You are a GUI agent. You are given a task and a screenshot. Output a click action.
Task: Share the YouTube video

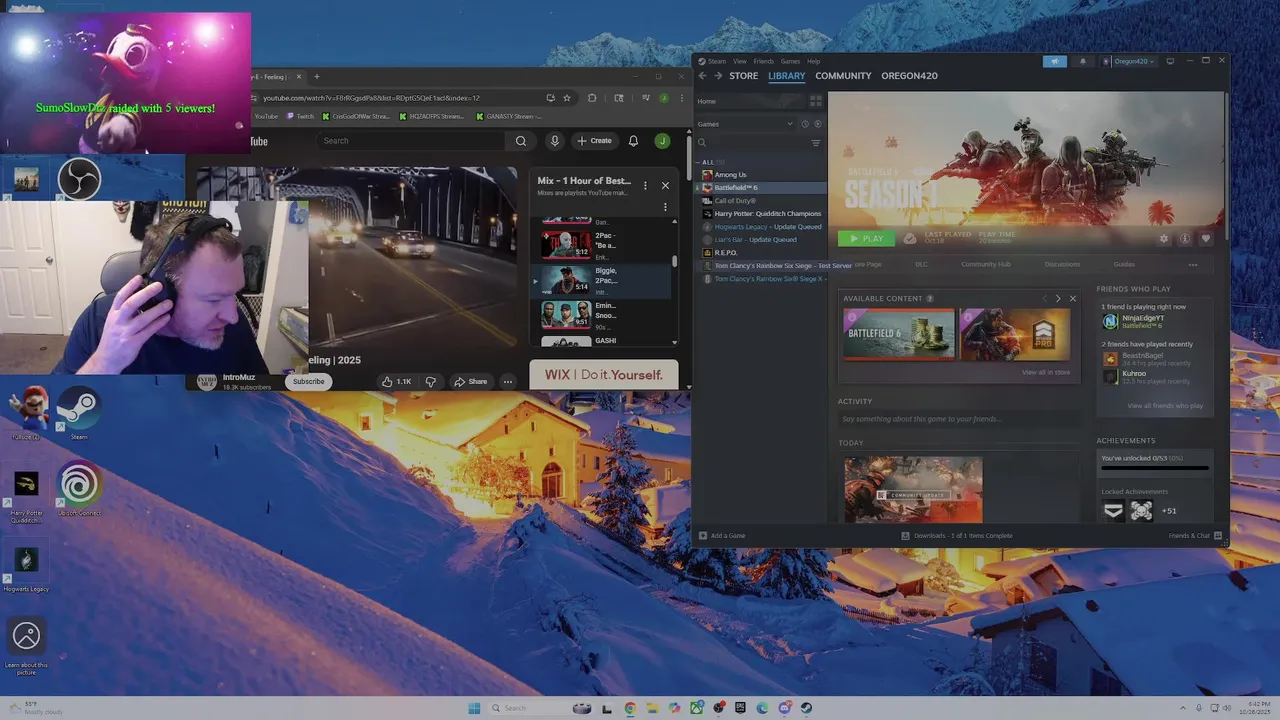(x=471, y=381)
